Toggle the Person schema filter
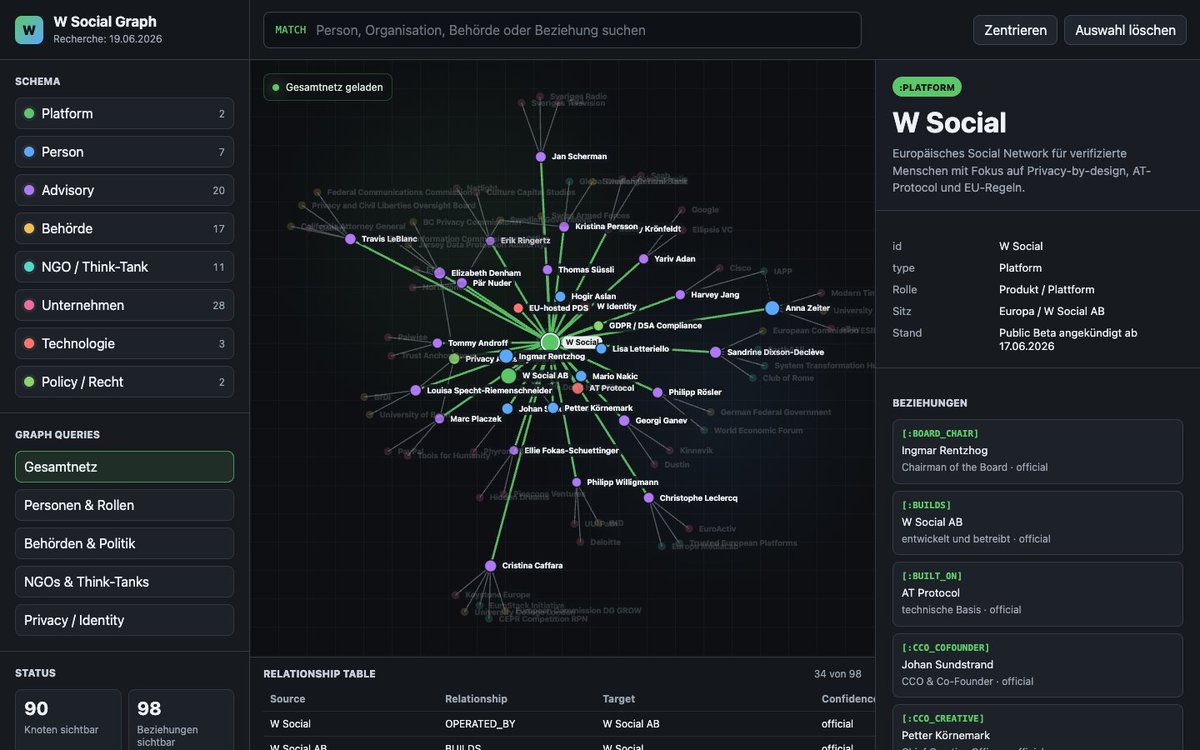The width and height of the screenshot is (1200, 750). (124, 152)
